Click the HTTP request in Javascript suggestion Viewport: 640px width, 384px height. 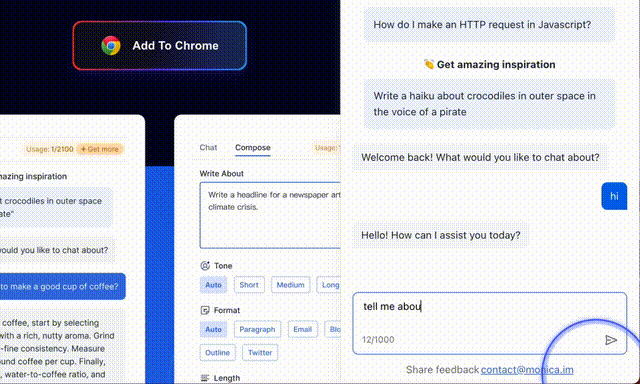[x=489, y=25]
